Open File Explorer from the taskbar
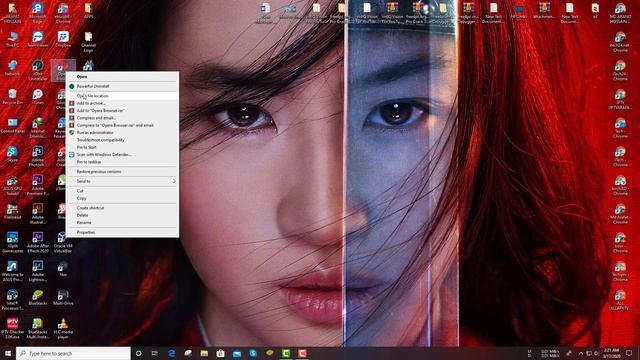Screen dimensions: 640x360 [x=204, y=353]
